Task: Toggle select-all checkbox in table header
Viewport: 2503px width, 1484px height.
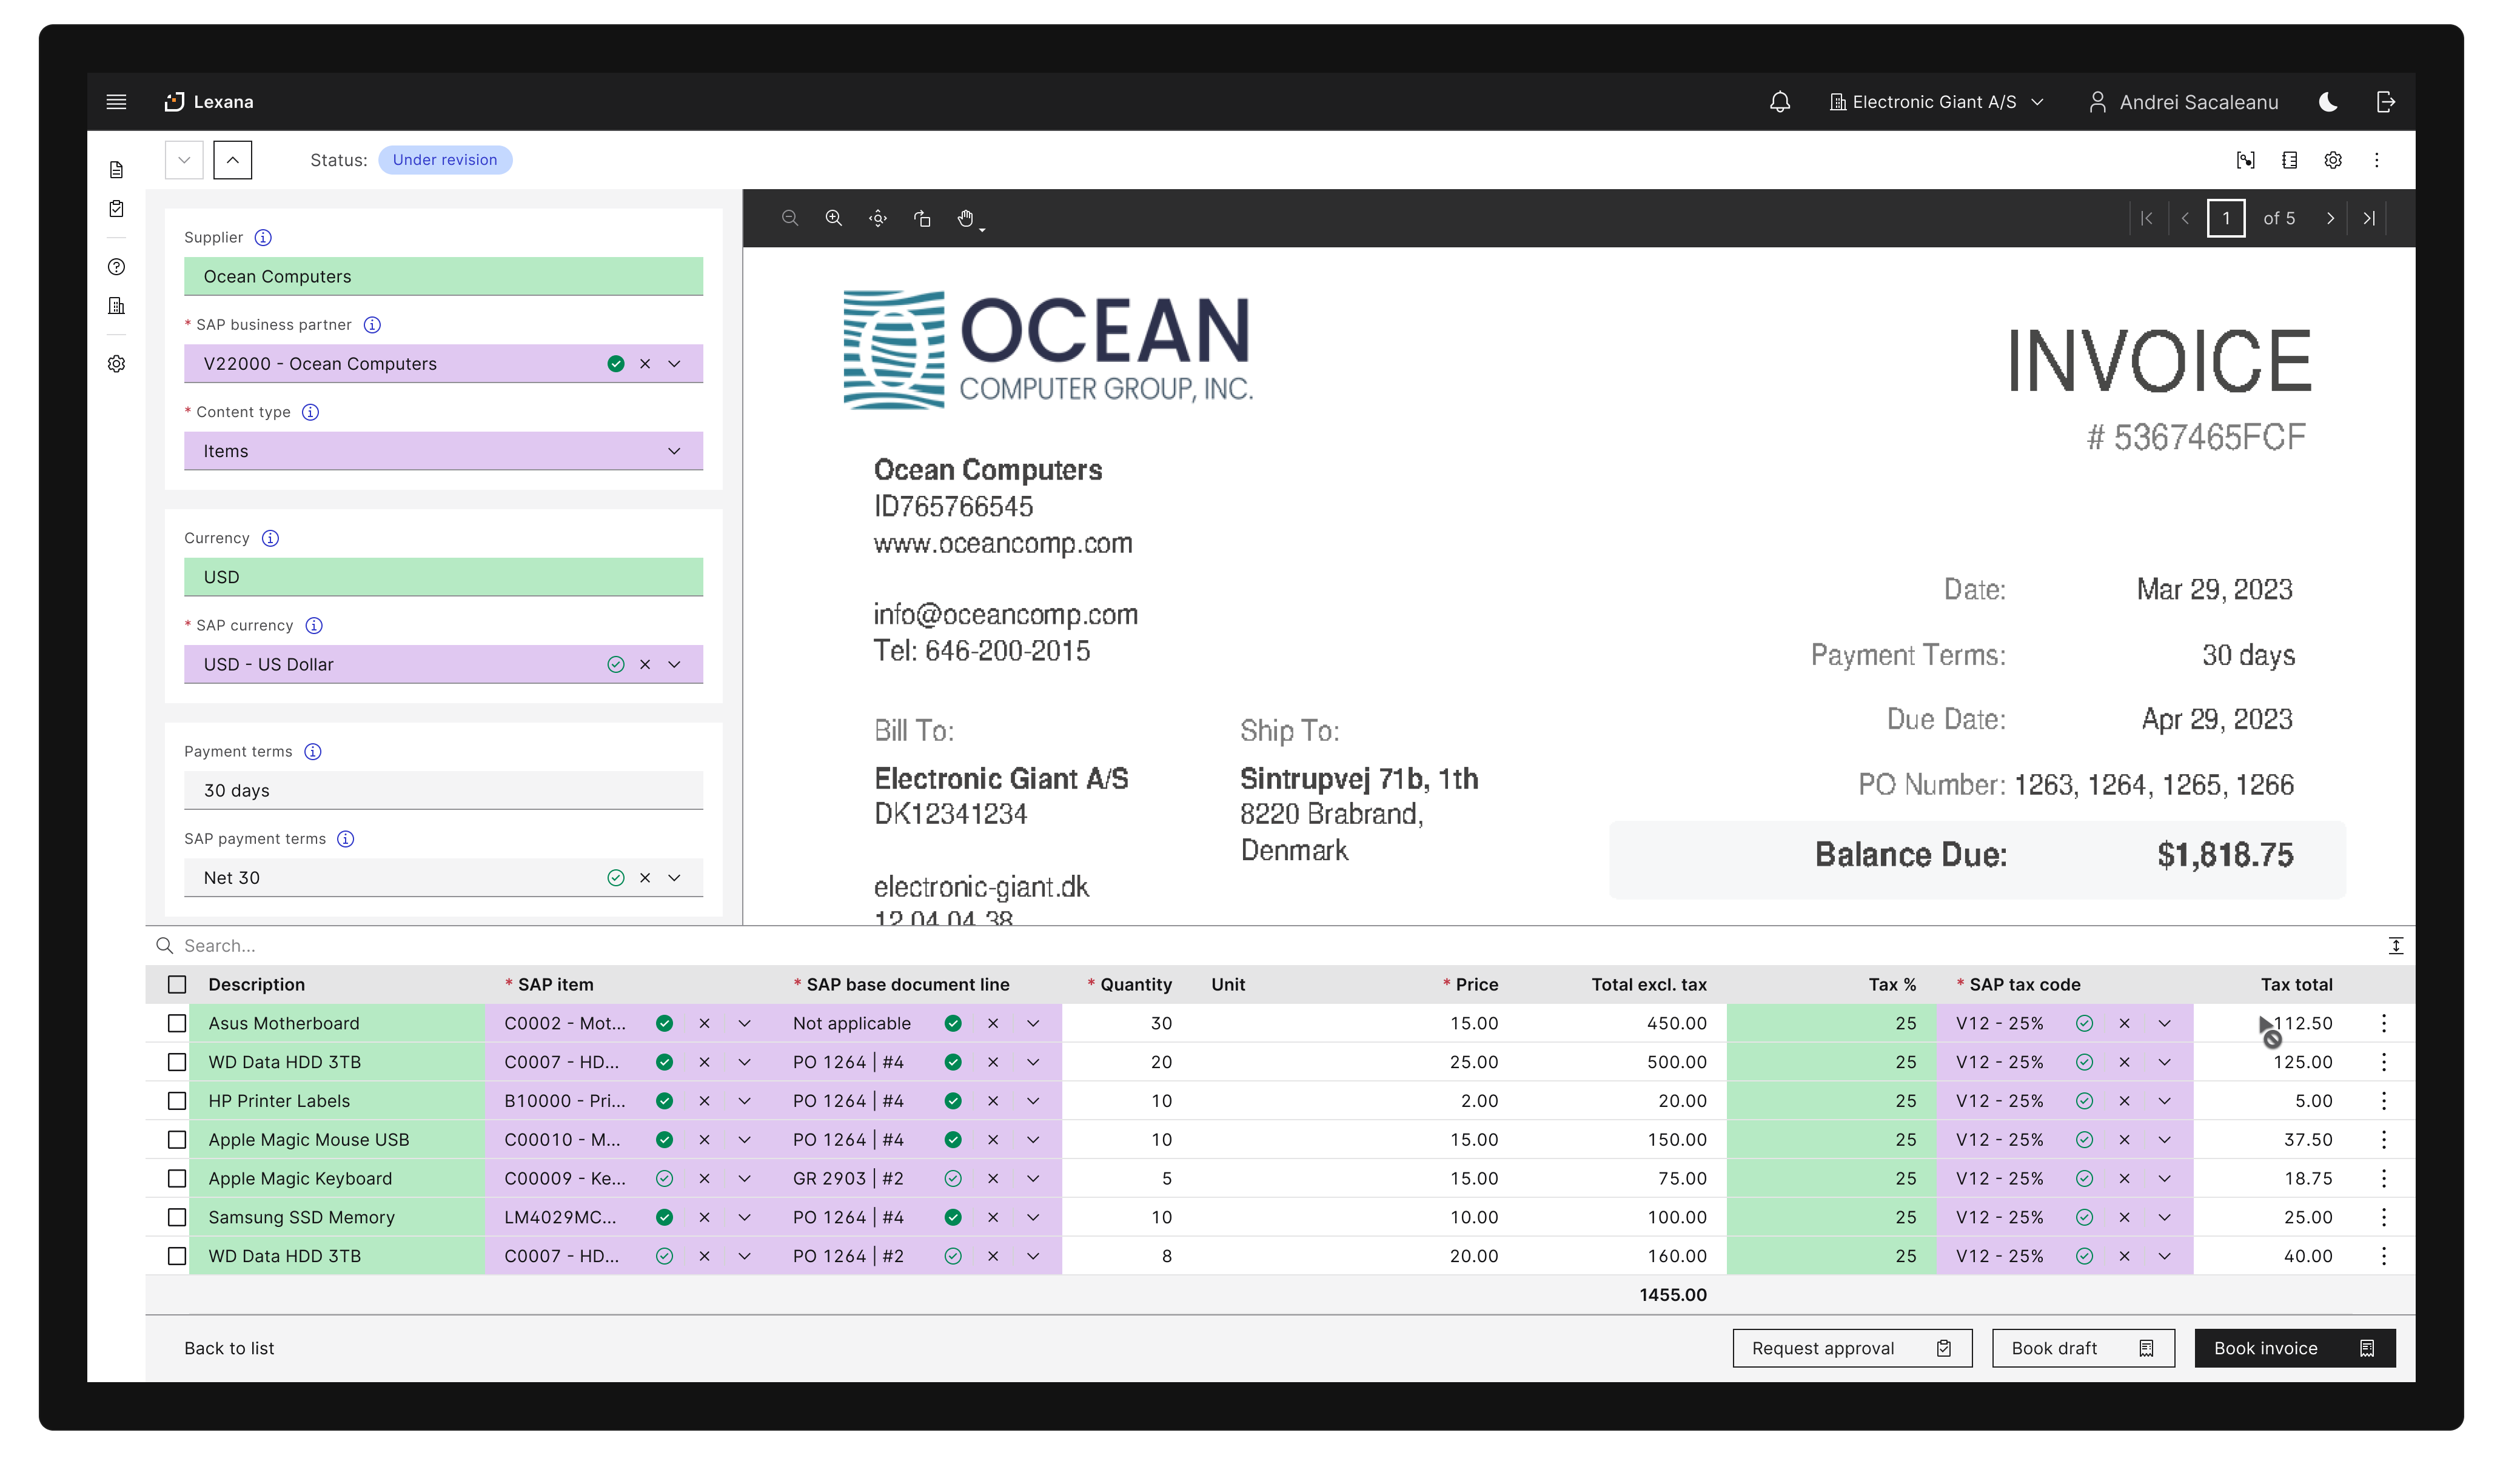Action: pyautogui.click(x=177, y=984)
